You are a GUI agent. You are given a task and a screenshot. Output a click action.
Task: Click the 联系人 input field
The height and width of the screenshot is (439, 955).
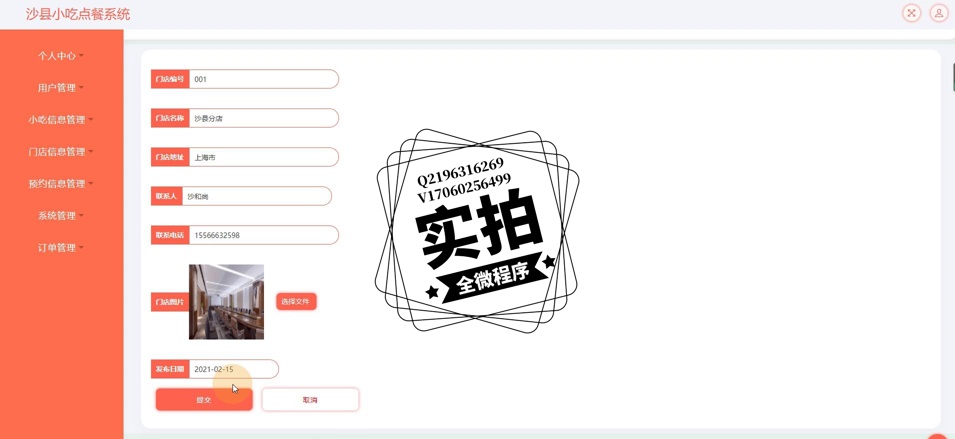click(x=257, y=196)
